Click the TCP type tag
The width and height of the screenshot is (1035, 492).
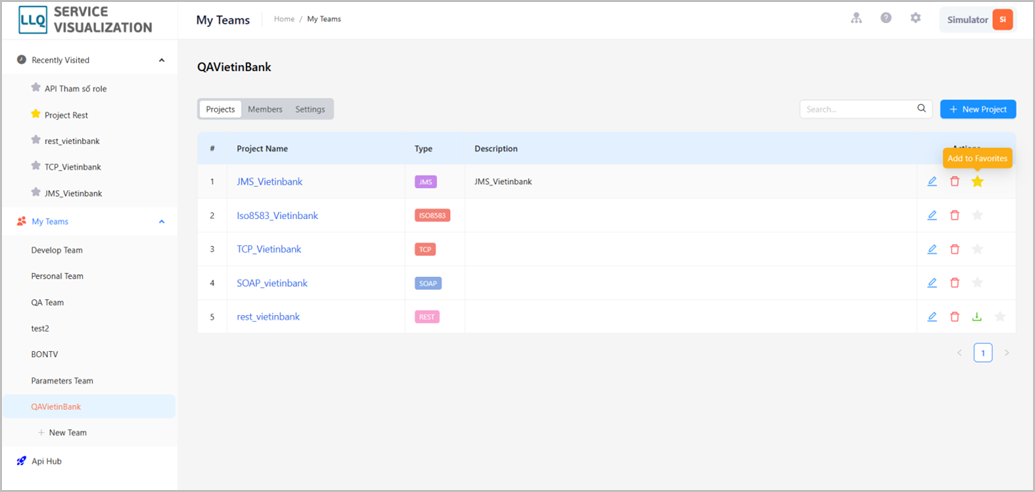point(425,249)
